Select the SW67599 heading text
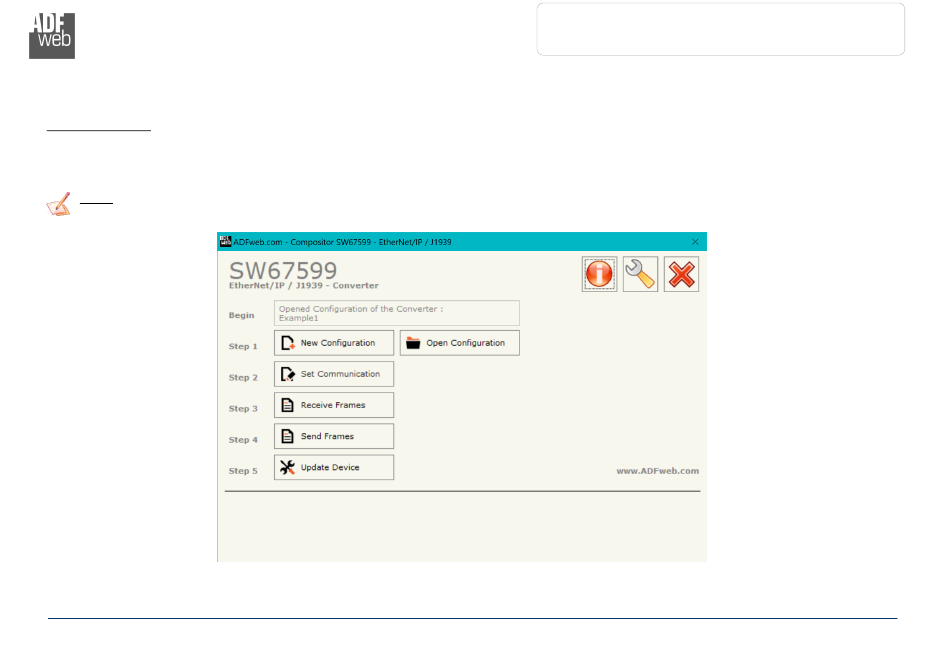Image resolution: width=950 pixels, height=659 pixels. pyautogui.click(x=283, y=270)
